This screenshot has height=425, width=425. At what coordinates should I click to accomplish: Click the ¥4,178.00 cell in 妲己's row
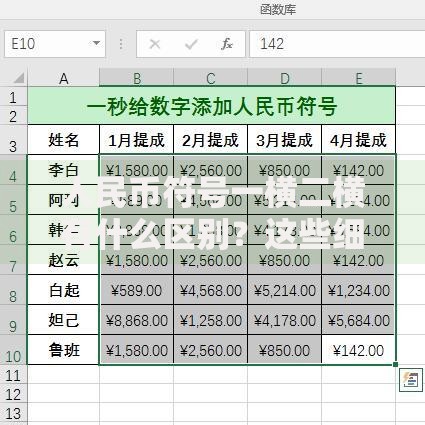[x=285, y=320]
